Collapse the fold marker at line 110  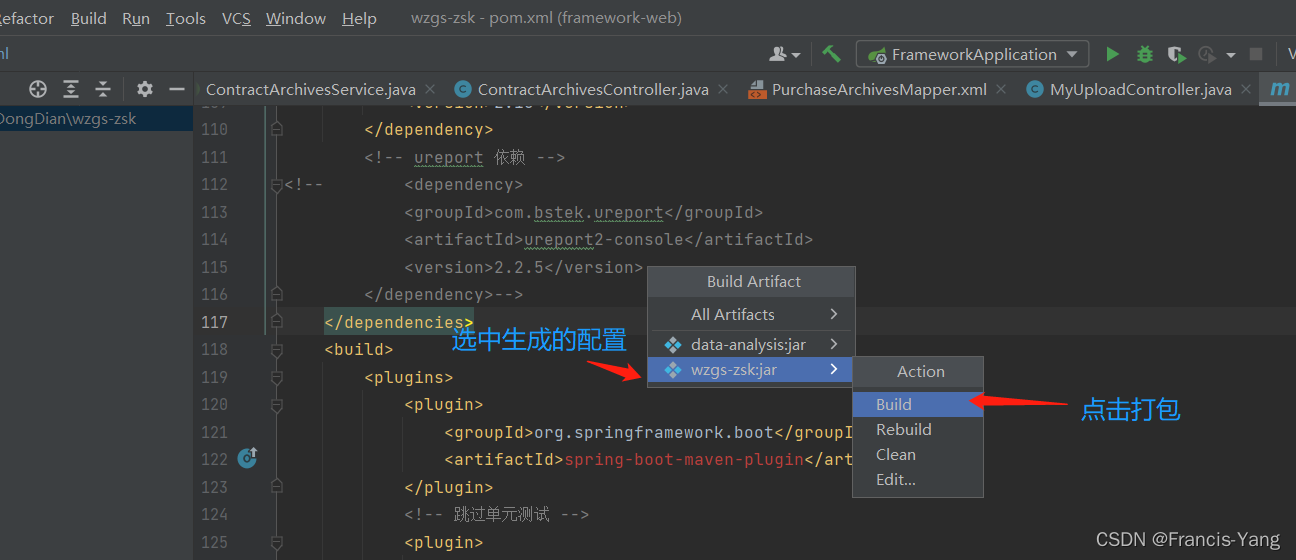[x=277, y=129]
